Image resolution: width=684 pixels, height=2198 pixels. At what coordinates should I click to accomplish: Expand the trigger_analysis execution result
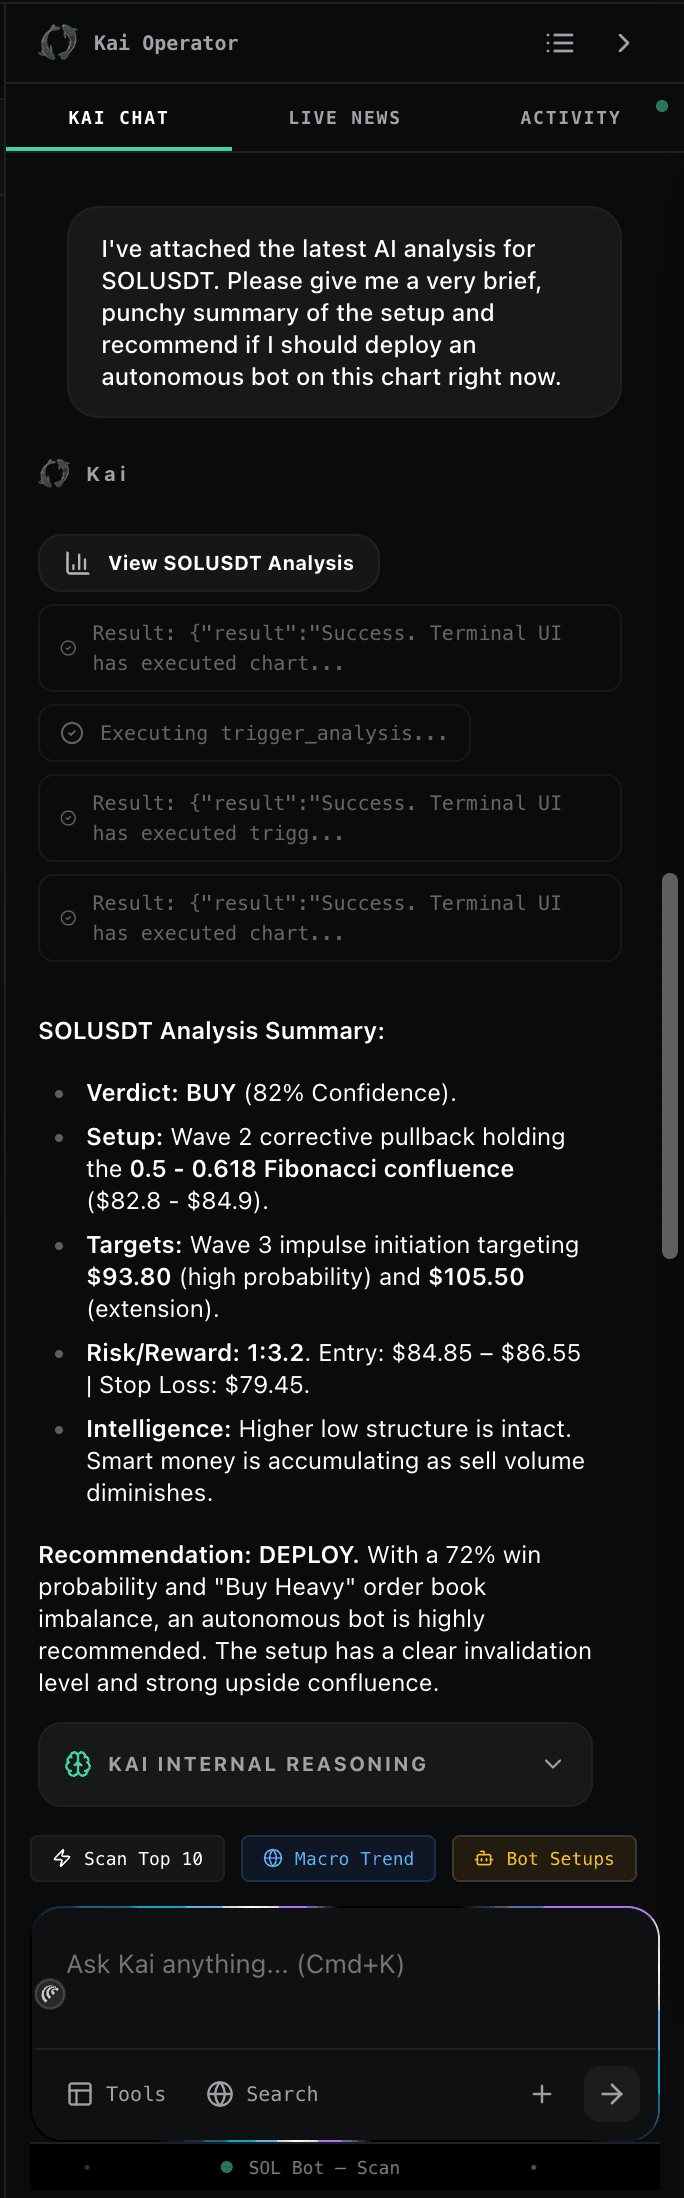click(x=330, y=818)
